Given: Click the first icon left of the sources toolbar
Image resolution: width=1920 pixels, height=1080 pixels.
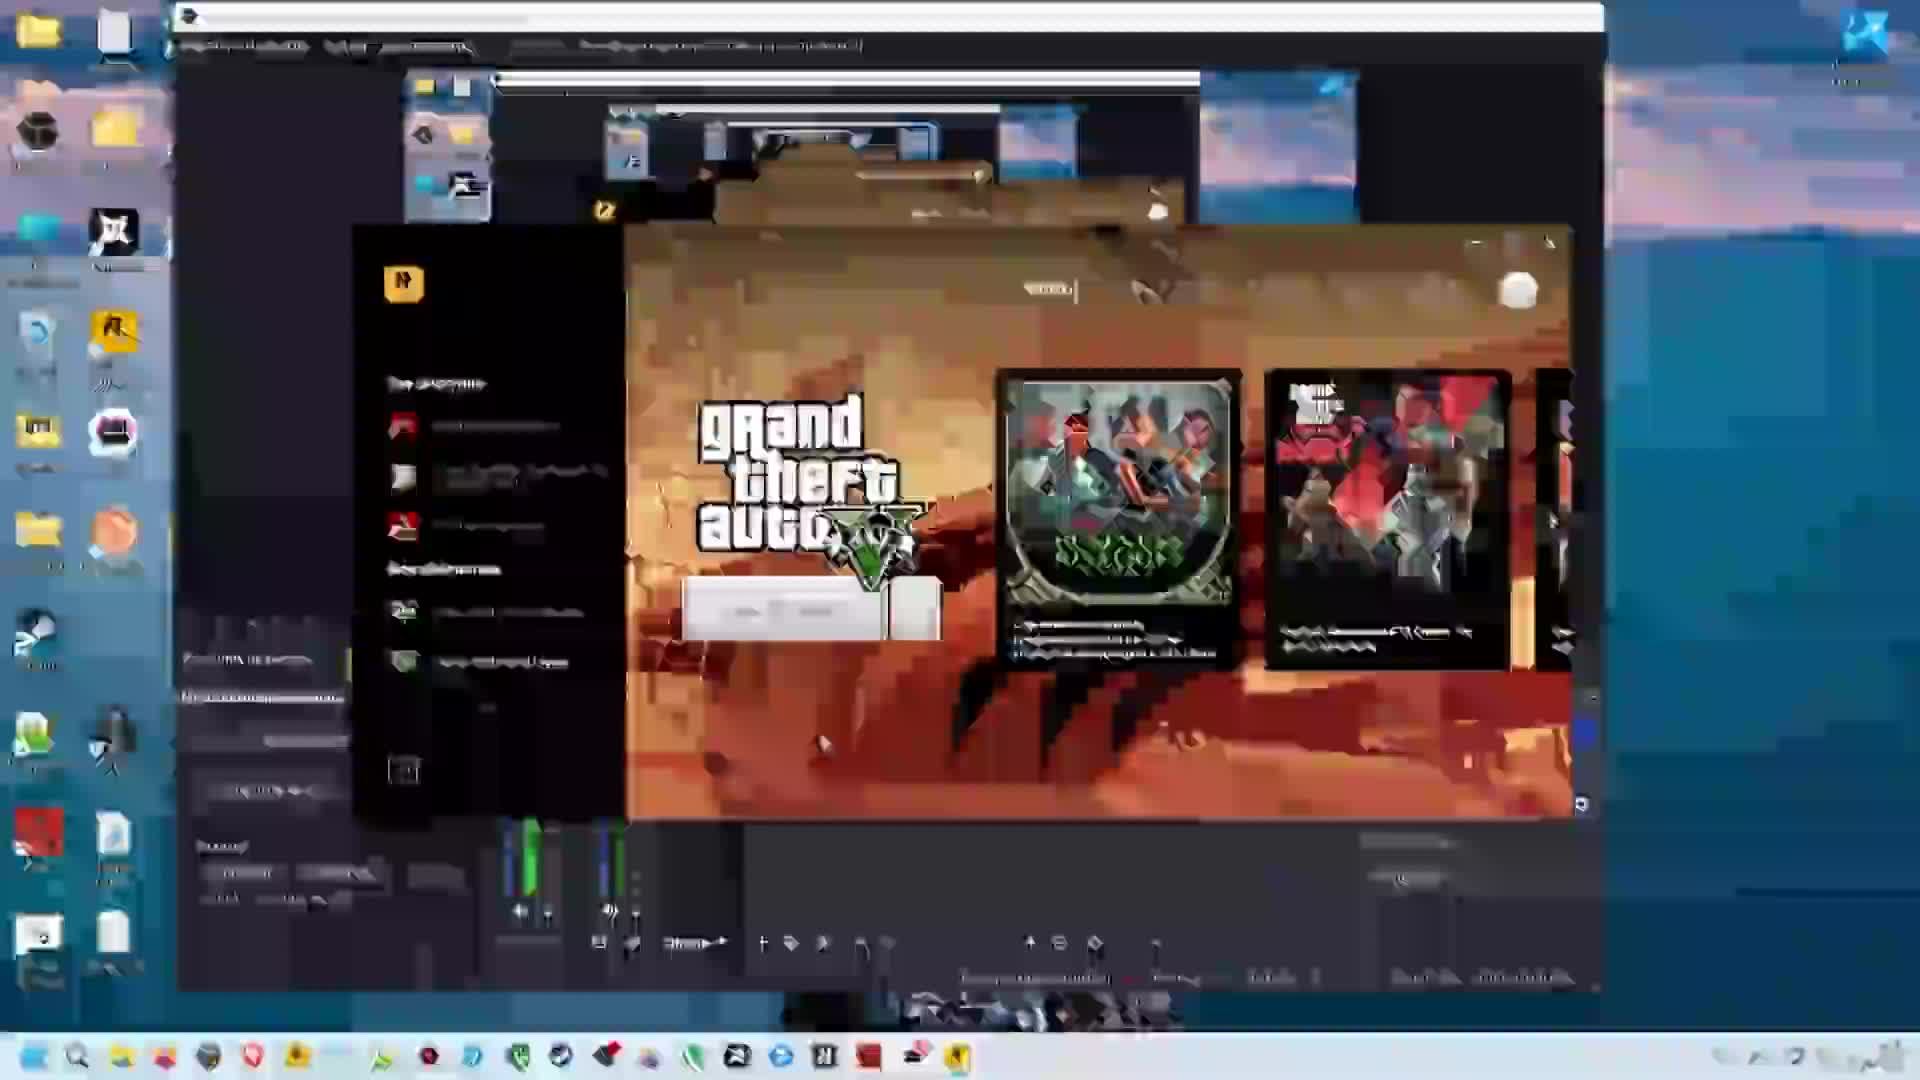Looking at the screenshot, I should point(598,942).
